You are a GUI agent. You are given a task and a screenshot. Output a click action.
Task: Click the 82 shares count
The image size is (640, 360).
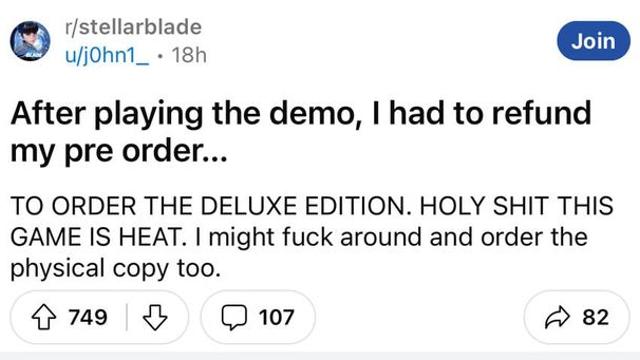596,318
